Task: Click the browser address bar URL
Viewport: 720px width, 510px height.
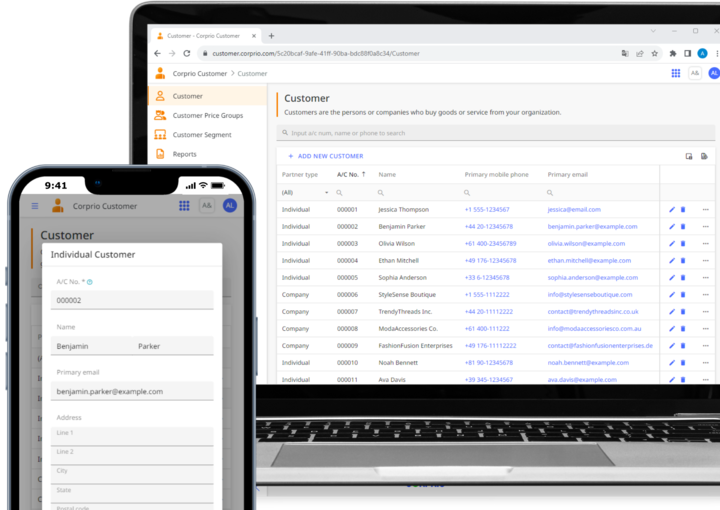Action: pos(316,54)
